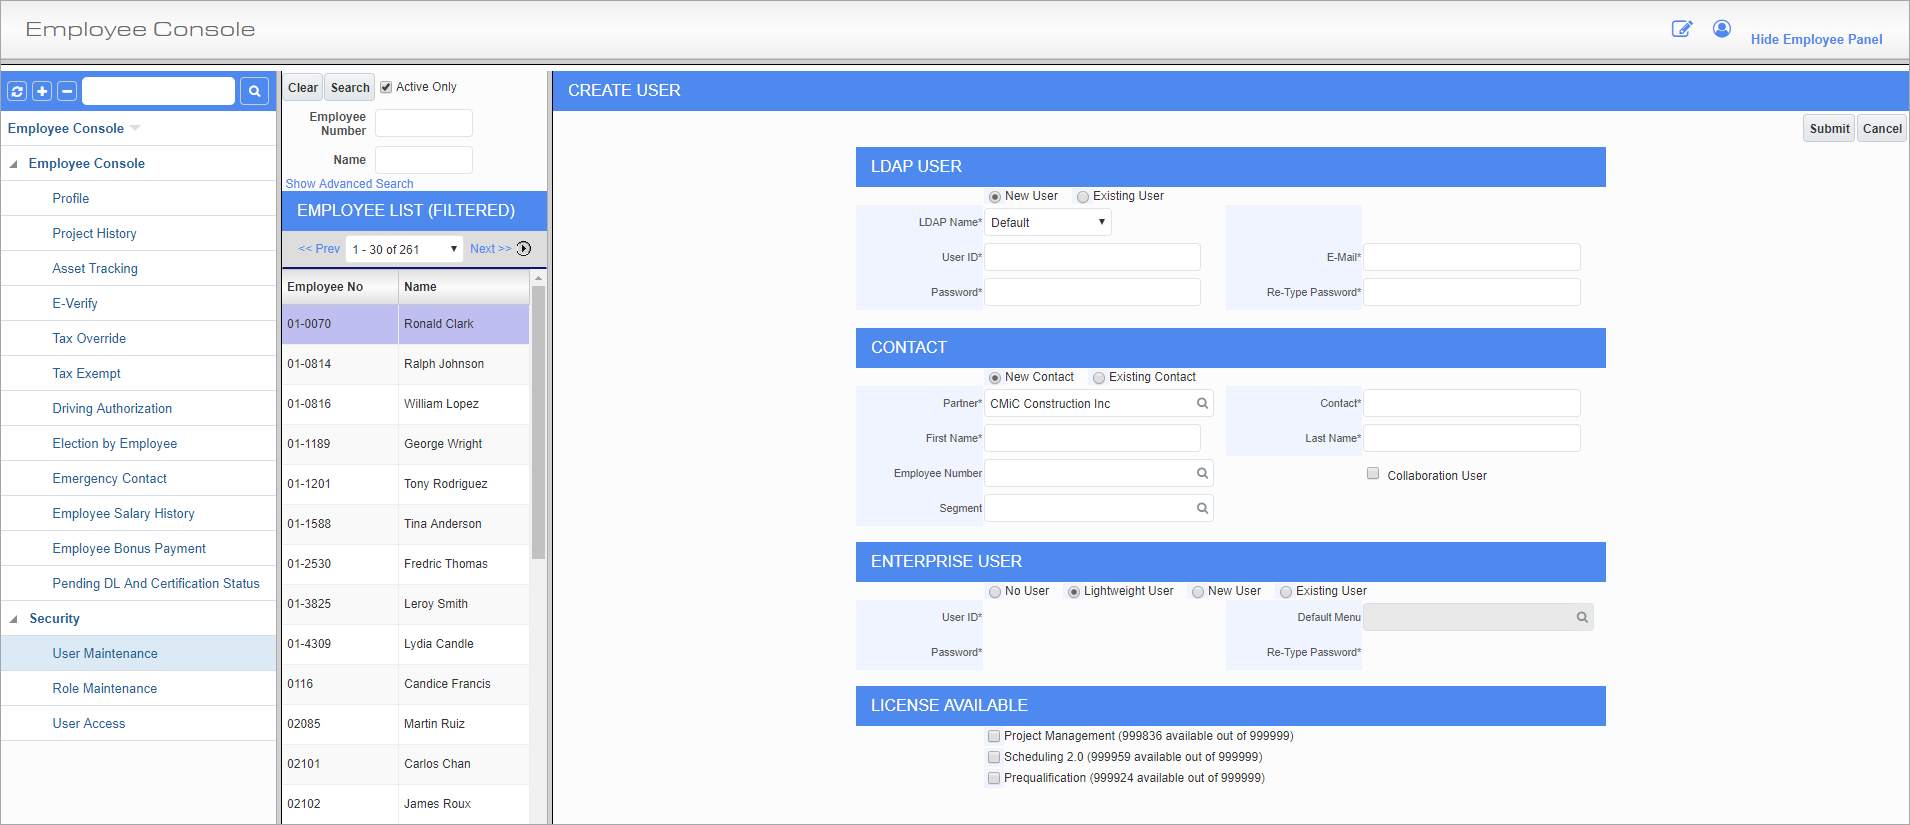Image resolution: width=1910 pixels, height=825 pixels.
Task: Focus the LDAP User ID input field
Action: coord(1092,257)
